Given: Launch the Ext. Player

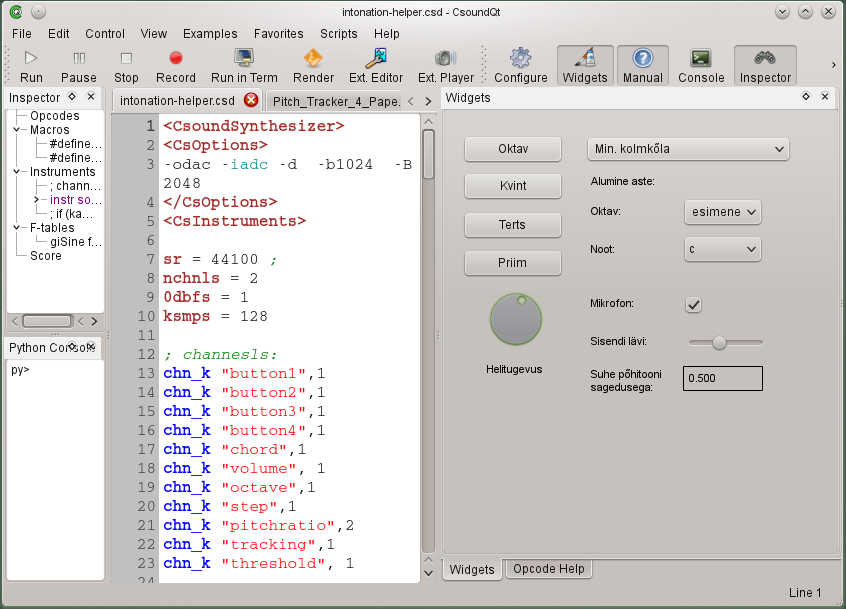Looking at the screenshot, I should point(446,66).
